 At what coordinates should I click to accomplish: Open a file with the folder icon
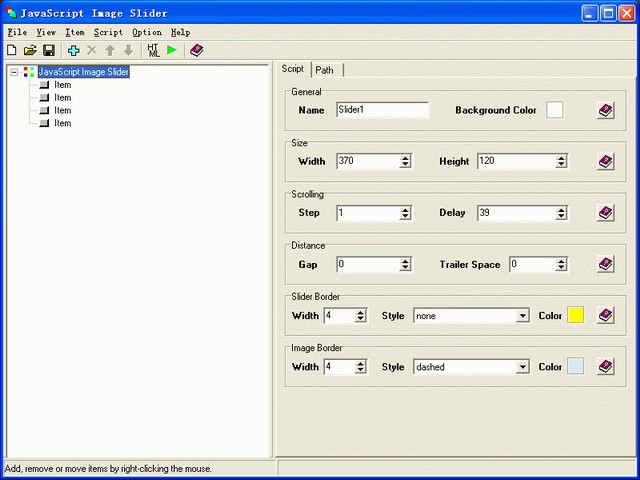pos(30,50)
